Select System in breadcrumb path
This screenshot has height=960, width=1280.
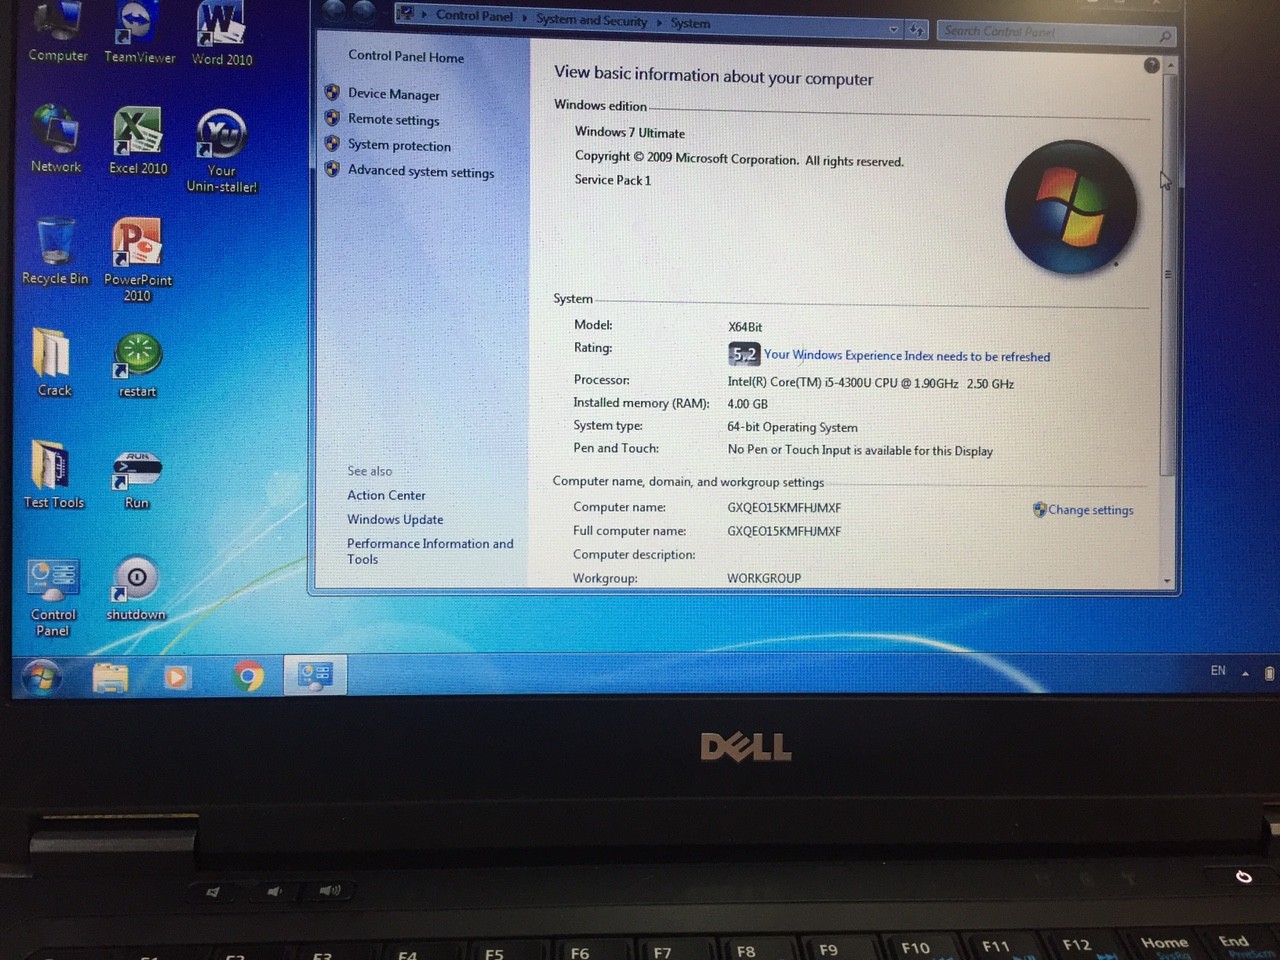pos(690,23)
